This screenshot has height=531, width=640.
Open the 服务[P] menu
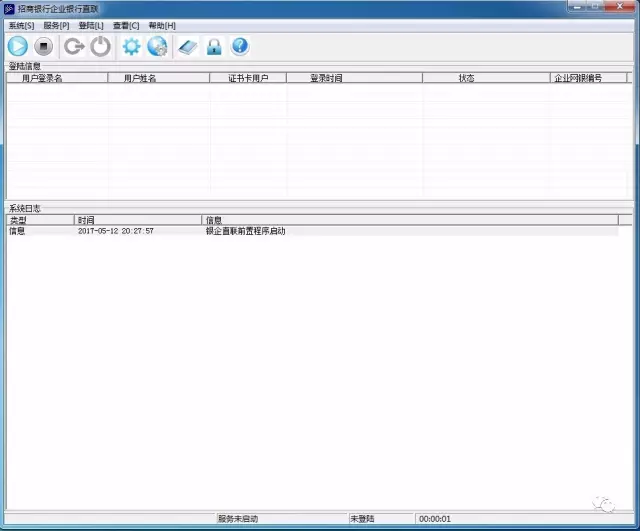(x=56, y=24)
